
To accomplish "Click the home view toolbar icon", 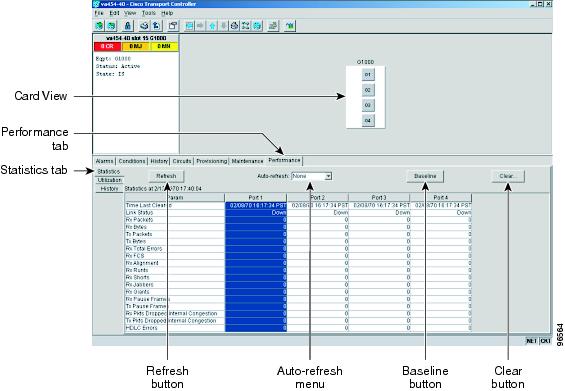I will (x=235, y=26).
